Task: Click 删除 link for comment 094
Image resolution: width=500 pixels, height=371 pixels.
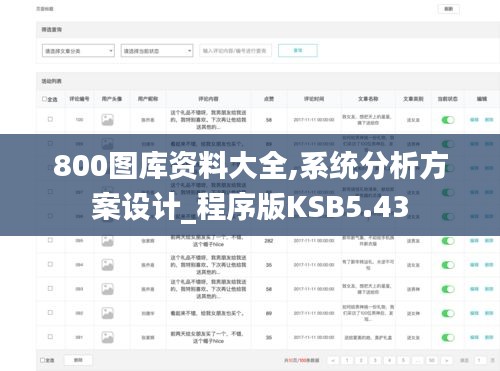Action: (489, 265)
